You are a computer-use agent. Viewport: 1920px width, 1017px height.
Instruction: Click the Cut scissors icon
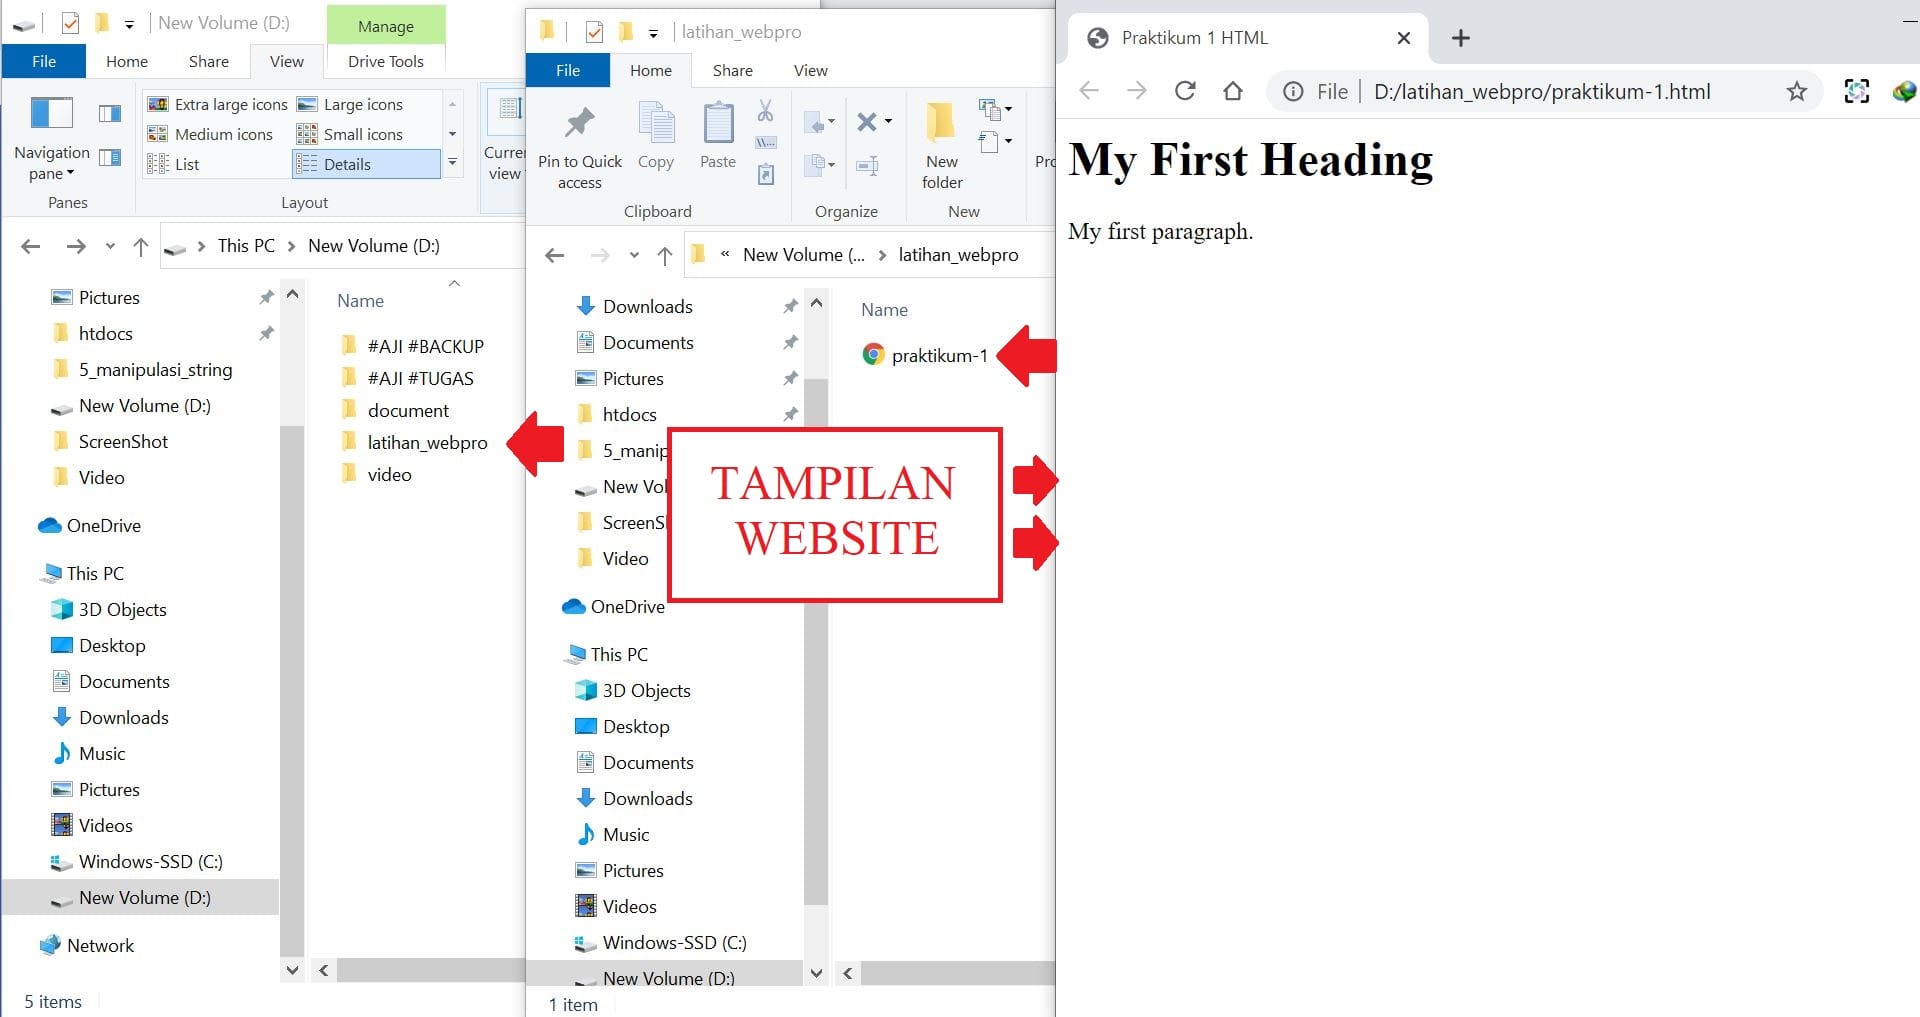[765, 111]
